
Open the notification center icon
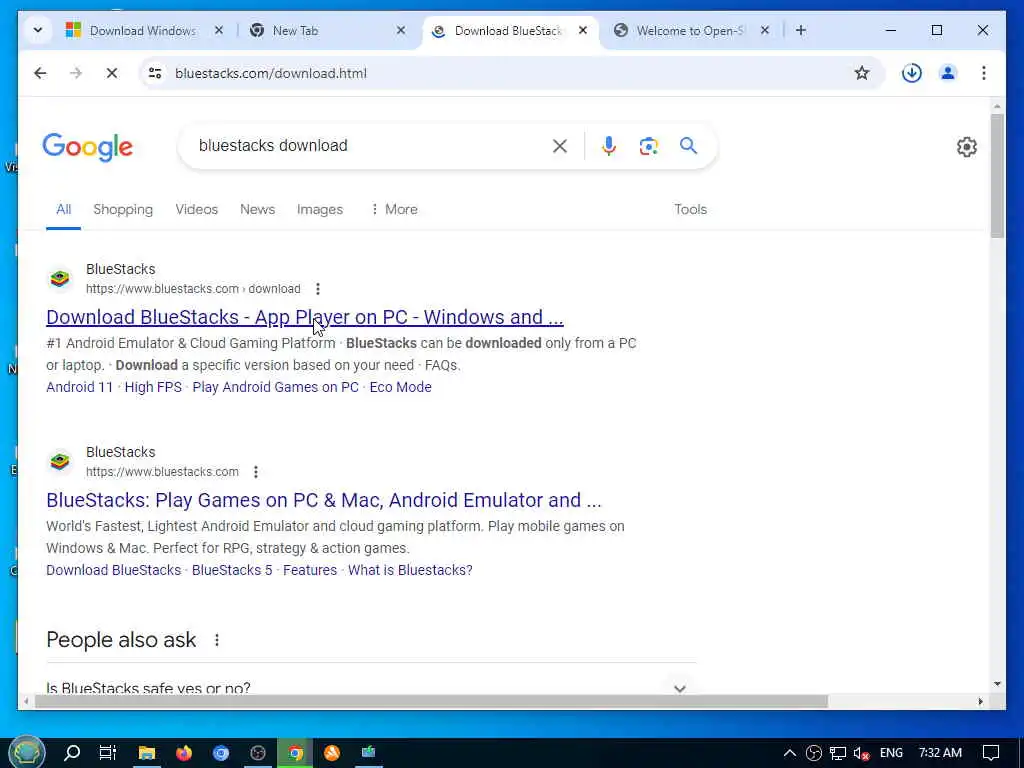coord(991,753)
